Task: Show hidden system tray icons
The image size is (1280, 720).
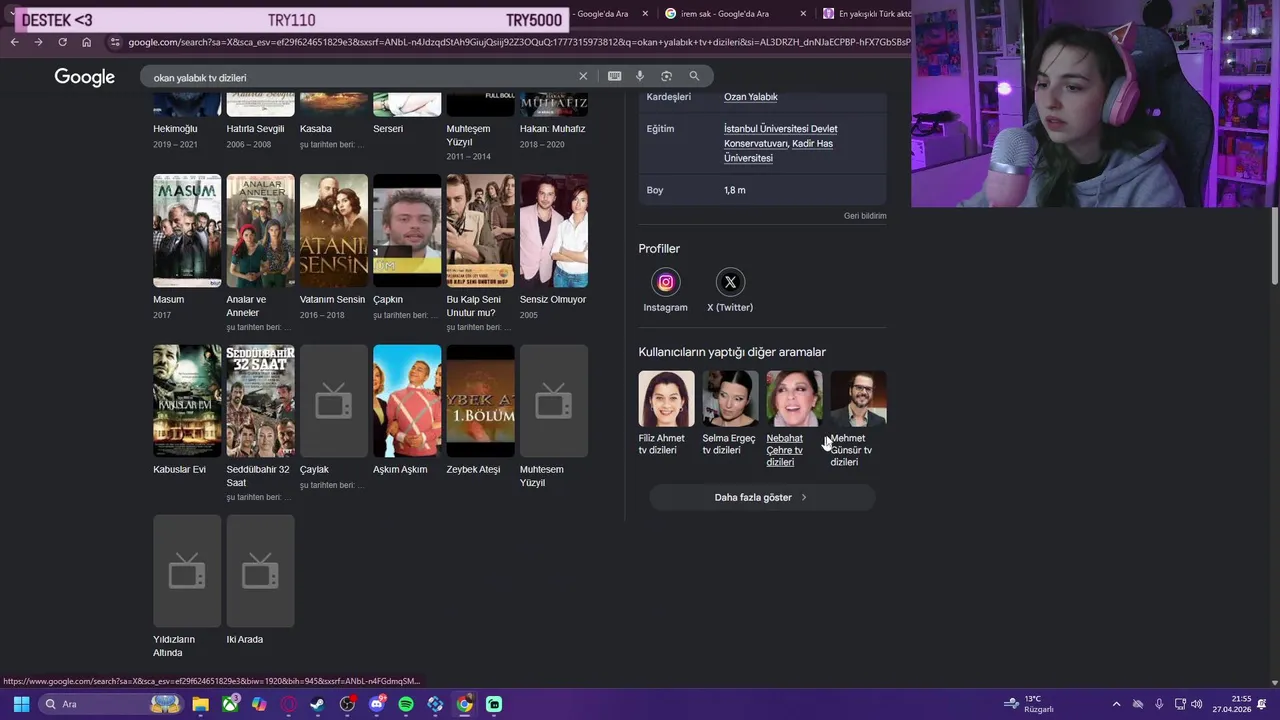Action: tap(1116, 704)
